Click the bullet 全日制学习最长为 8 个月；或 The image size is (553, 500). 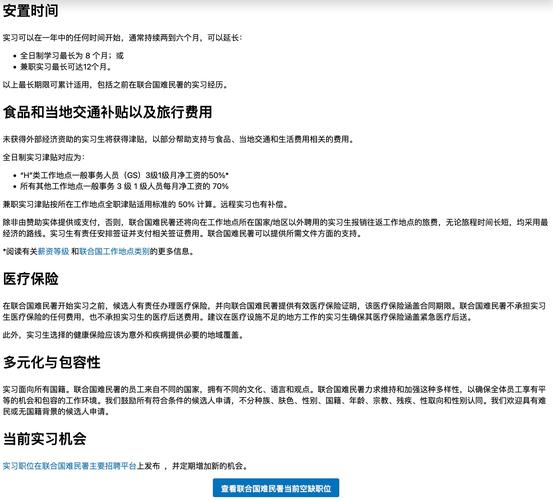[72, 55]
